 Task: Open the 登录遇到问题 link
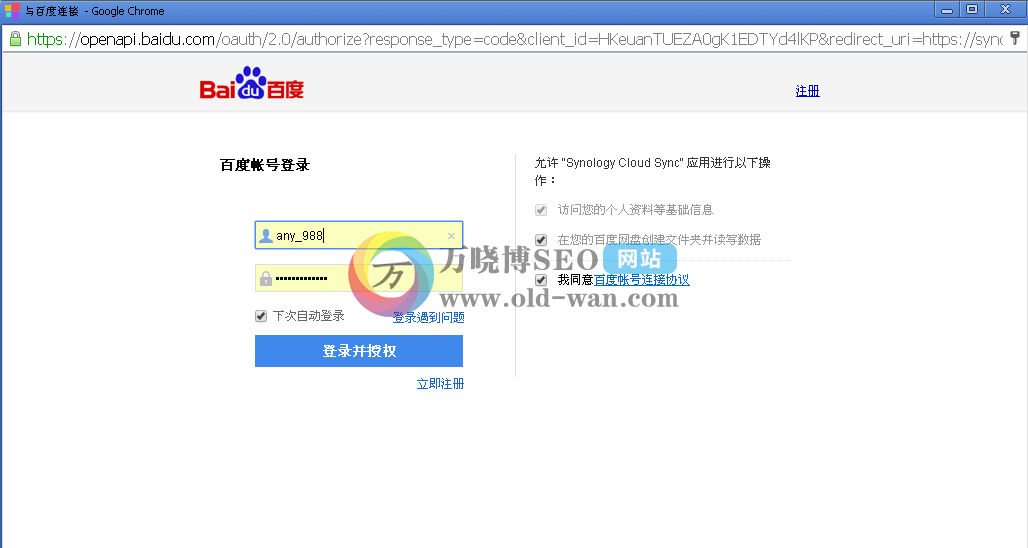pyautogui.click(x=429, y=317)
